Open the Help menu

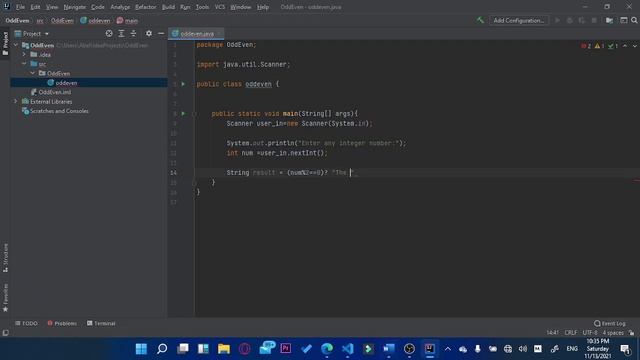tap(263, 7)
